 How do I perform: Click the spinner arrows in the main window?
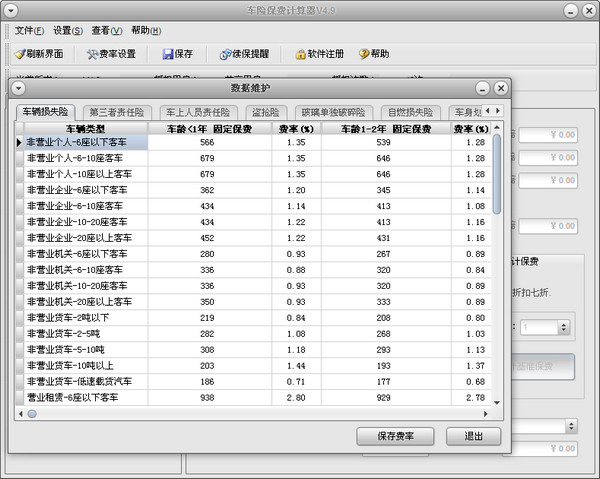[x=563, y=327]
